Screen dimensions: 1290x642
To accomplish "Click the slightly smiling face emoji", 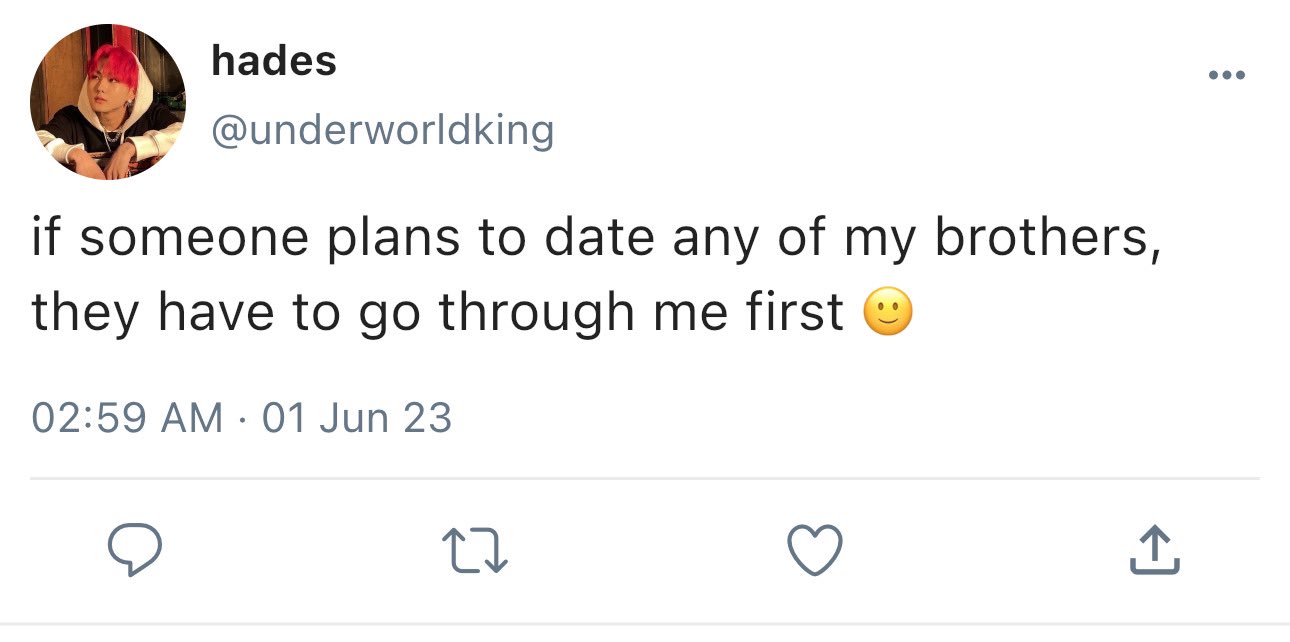I will (x=887, y=314).
